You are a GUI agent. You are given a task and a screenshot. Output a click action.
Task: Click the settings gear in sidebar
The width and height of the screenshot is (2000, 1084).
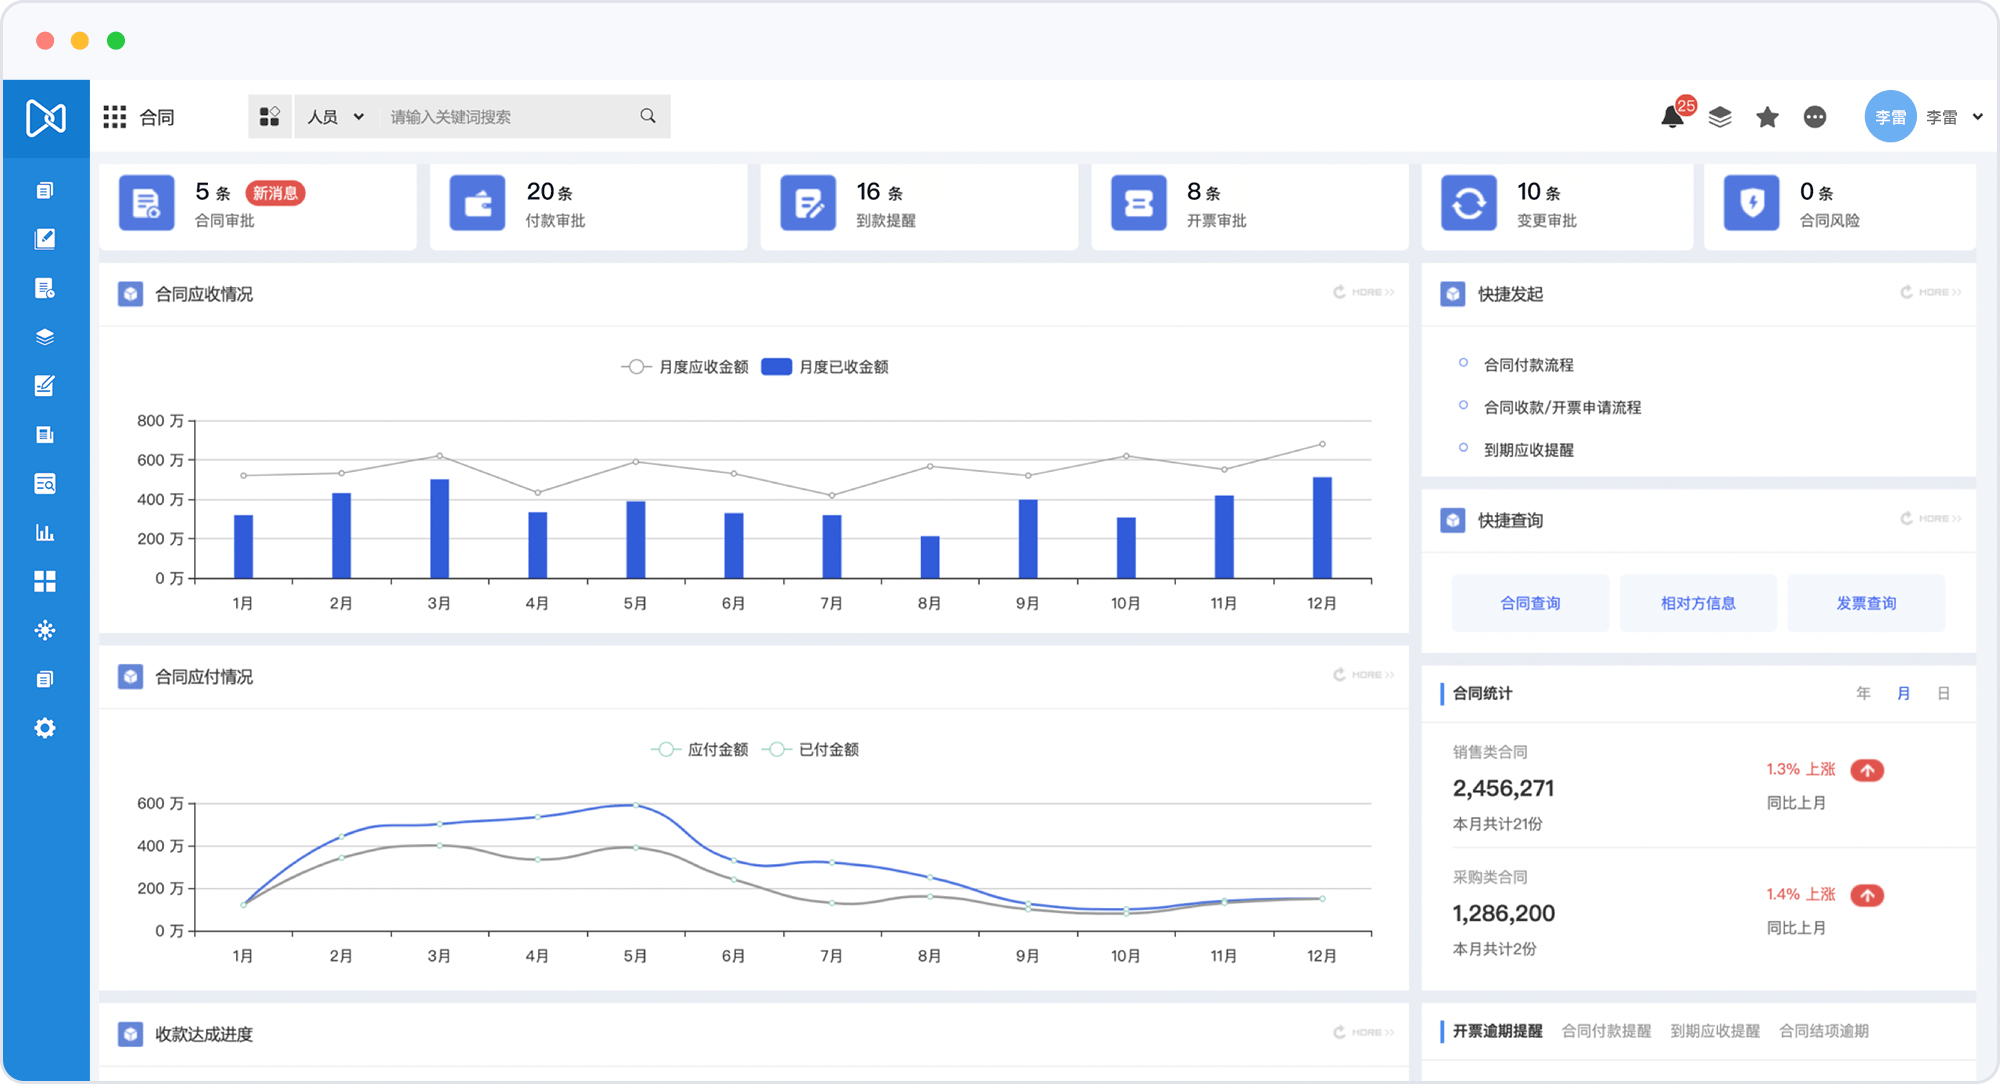(45, 728)
